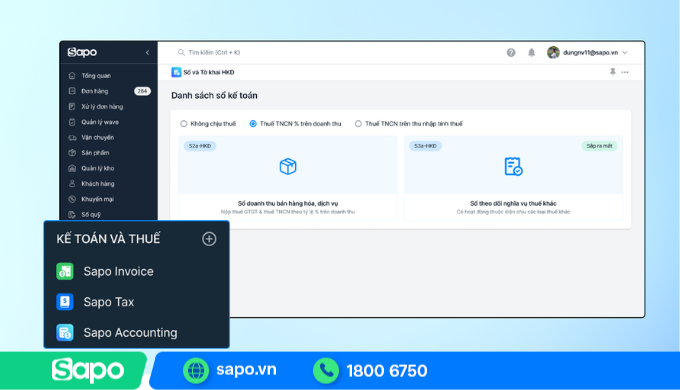Open the help question mark icon

[x=511, y=52]
